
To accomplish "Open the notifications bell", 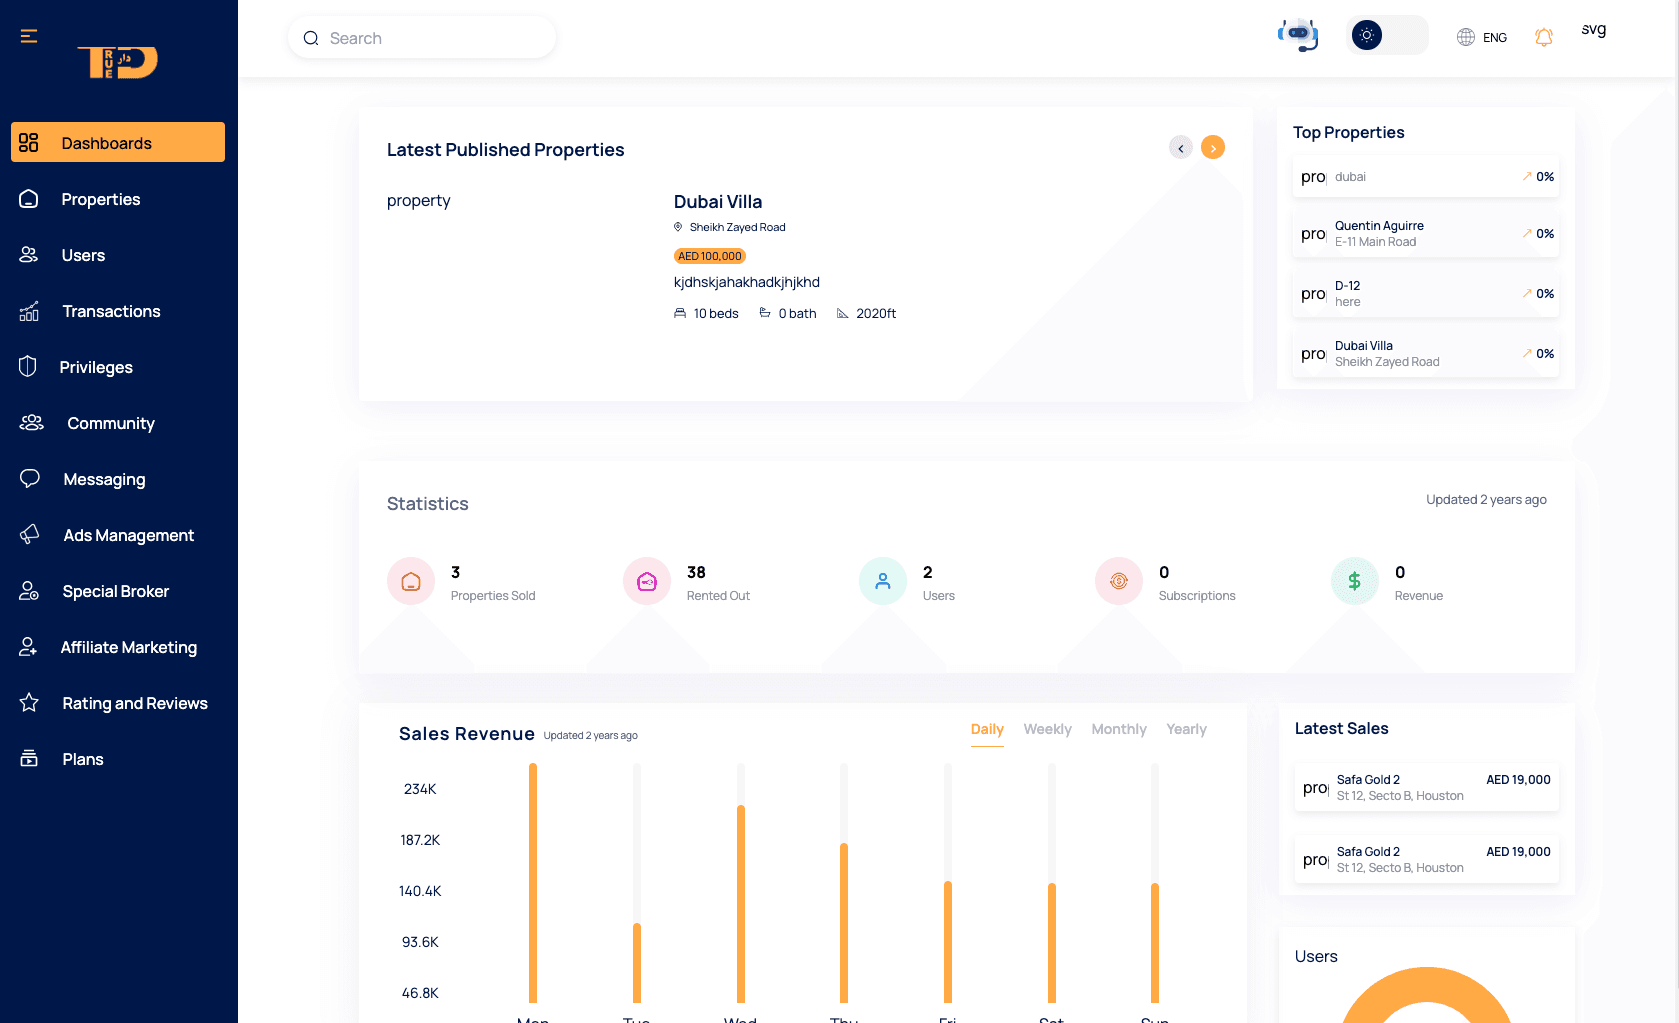I will tap(1544, 37).
